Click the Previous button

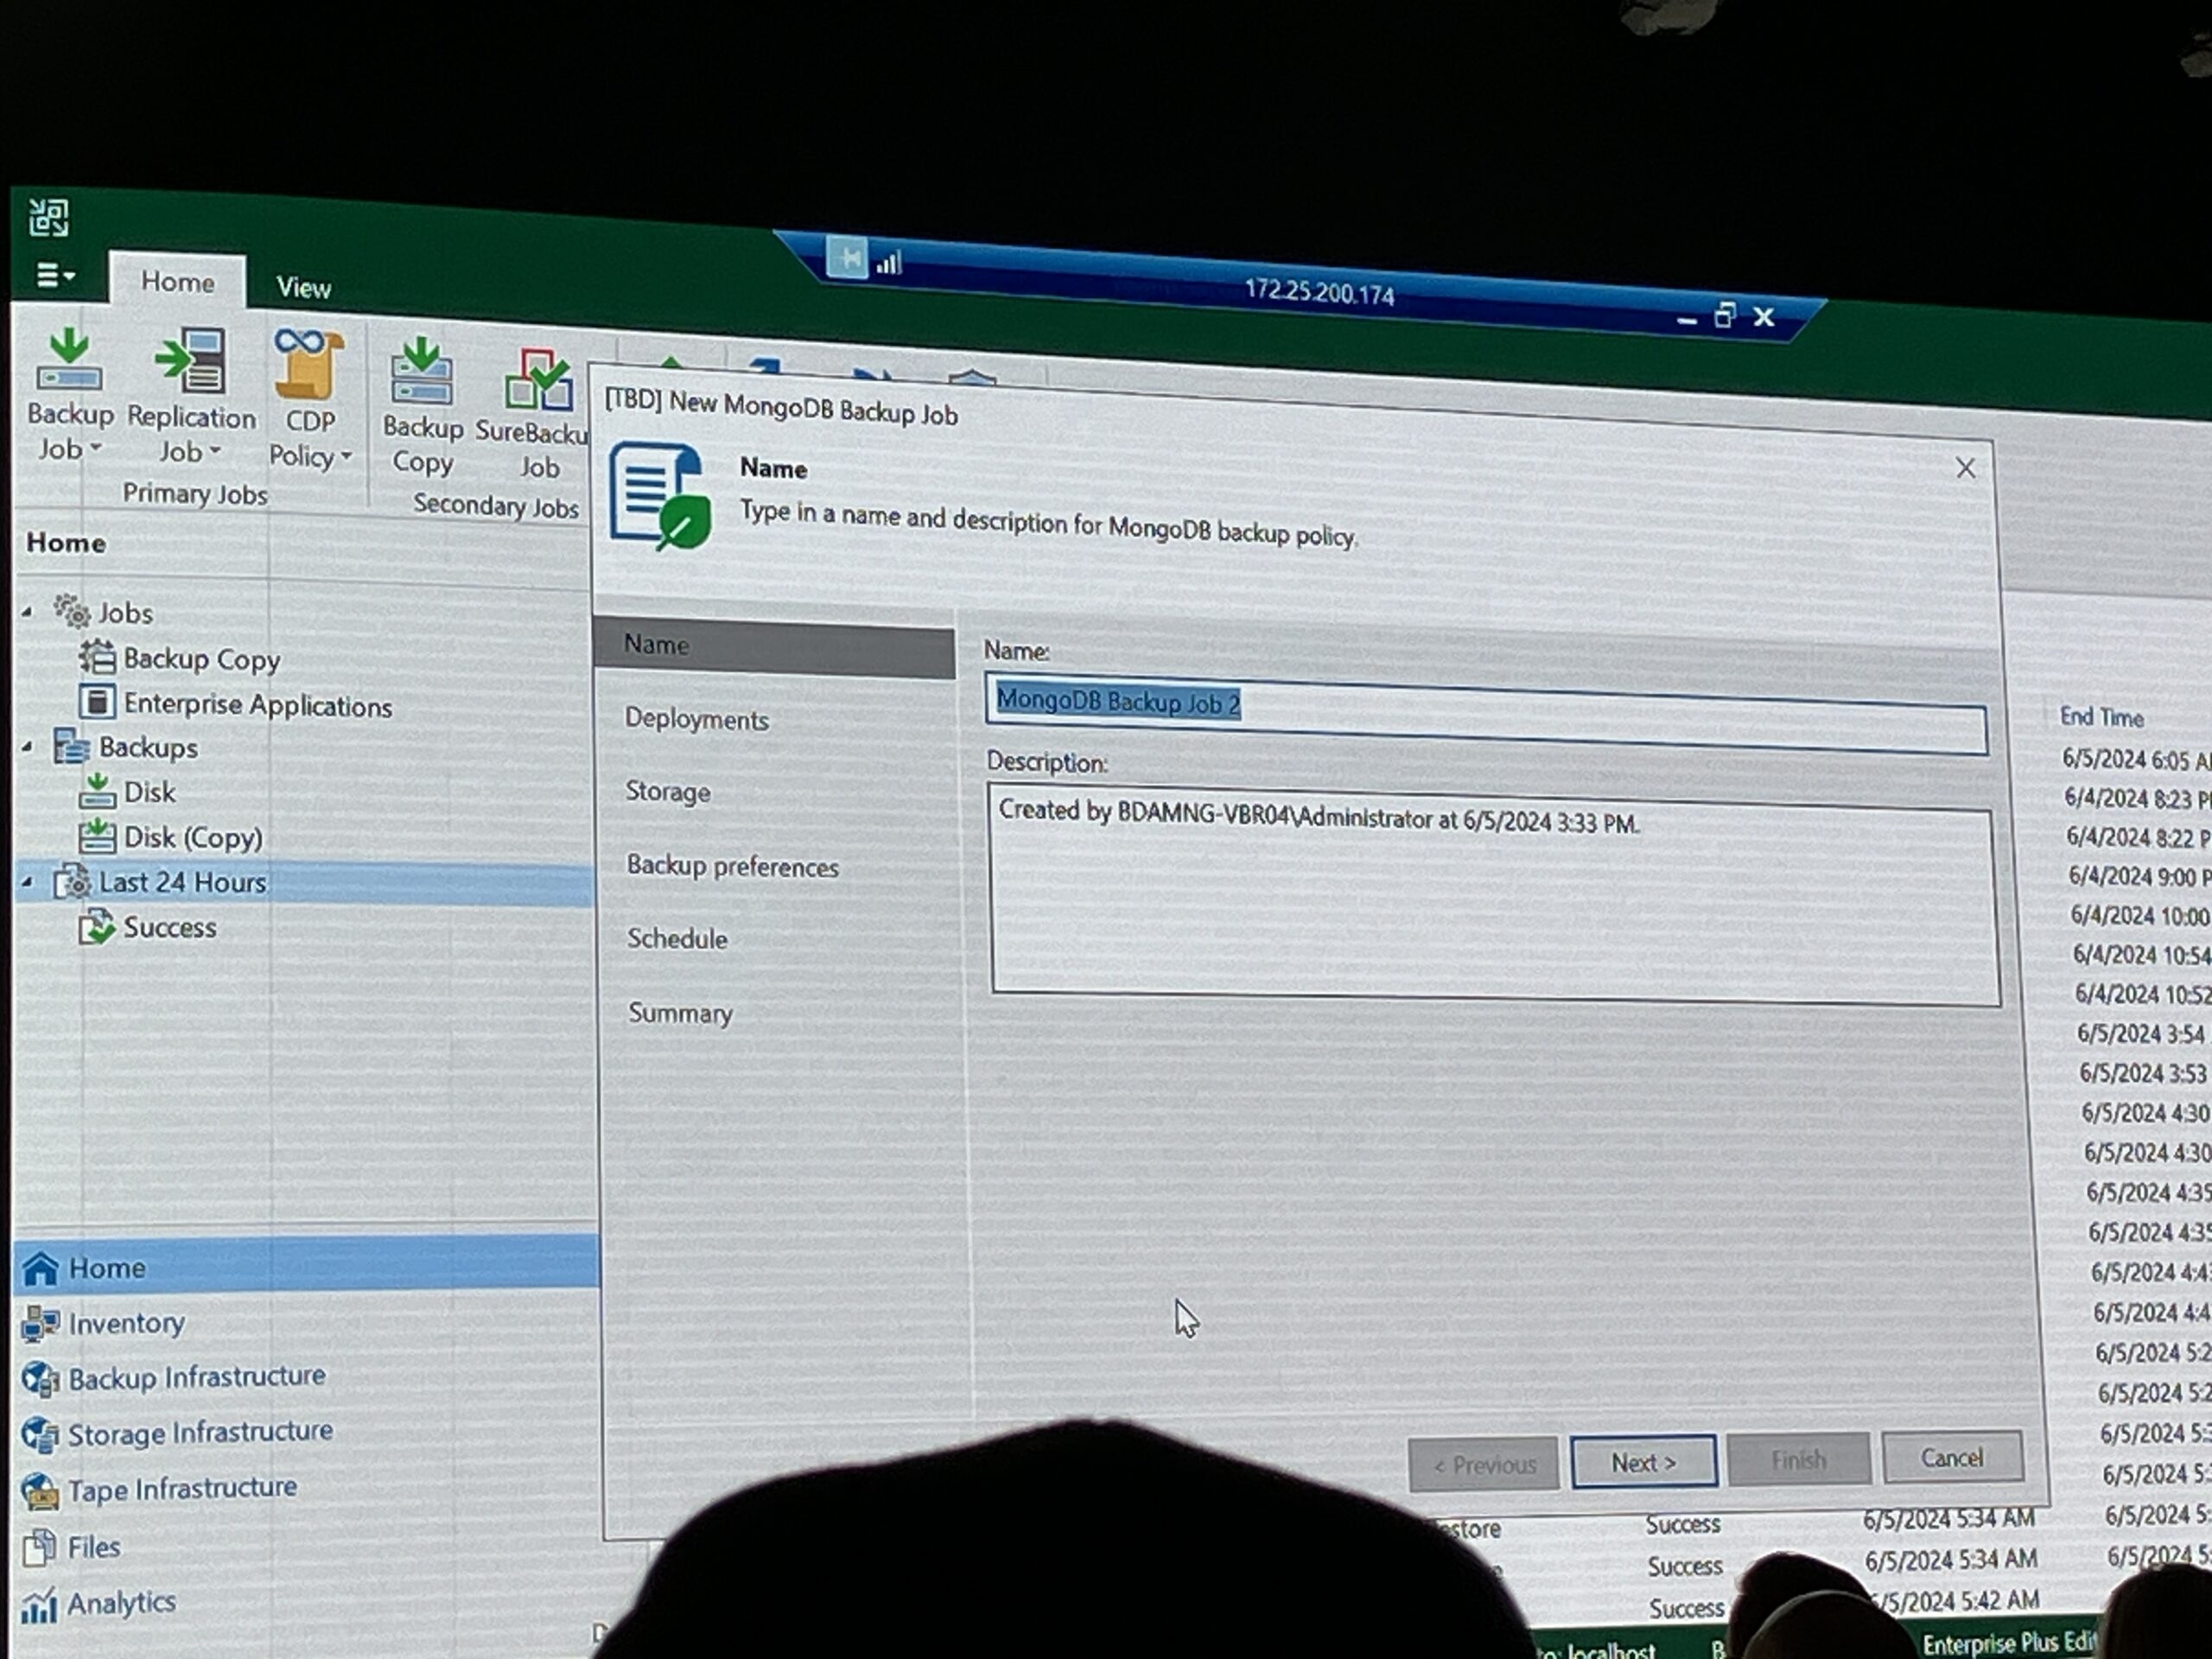1484,1464
